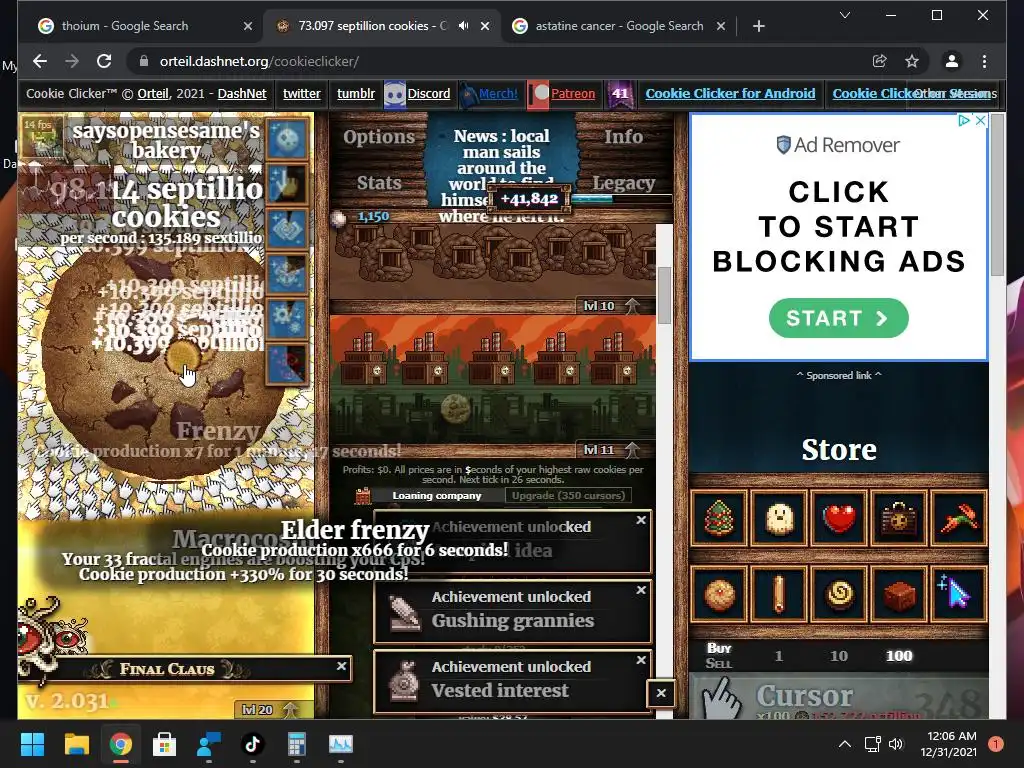Dismiss the Vested interest achievement notification
1024x768 pixels.
(641, 660)
